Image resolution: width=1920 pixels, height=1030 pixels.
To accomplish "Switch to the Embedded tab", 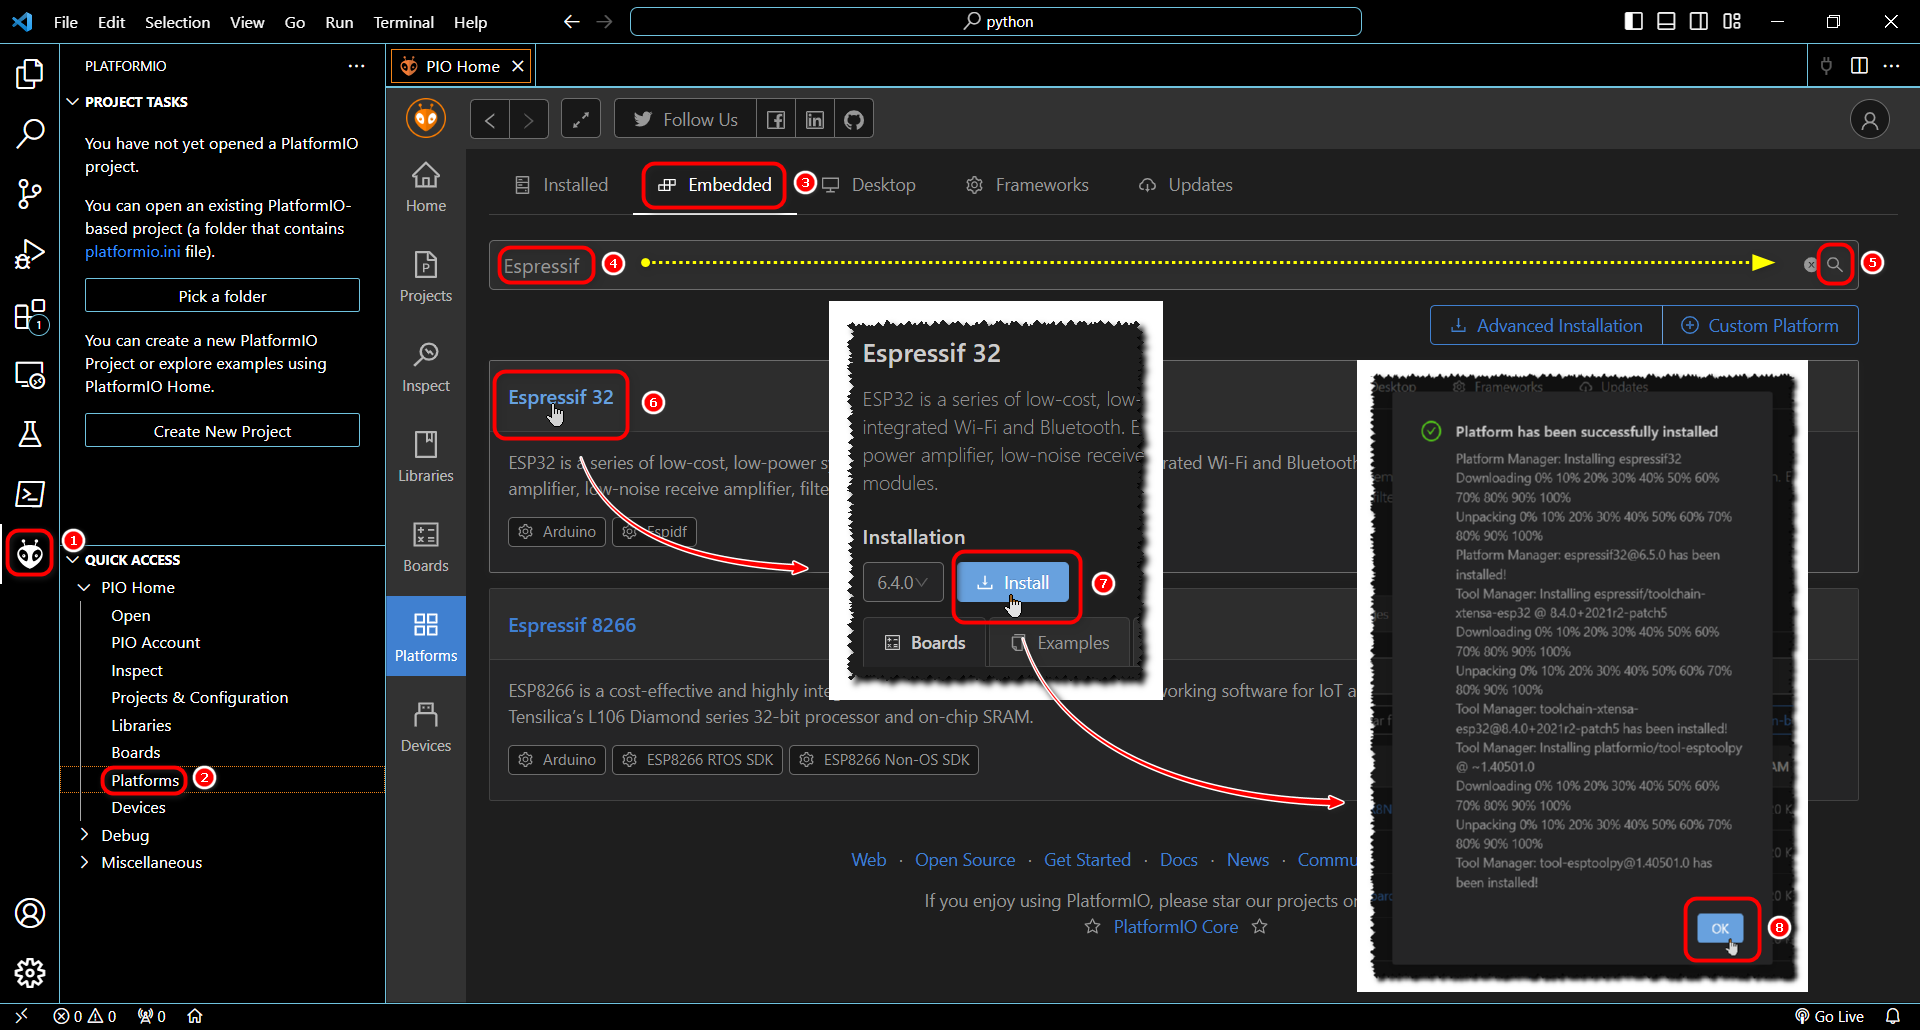I will 715,185.
